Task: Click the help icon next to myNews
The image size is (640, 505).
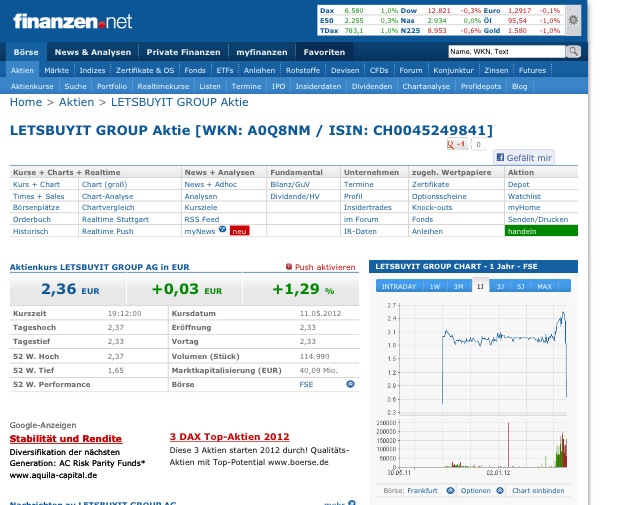Action: click(222, 230)
